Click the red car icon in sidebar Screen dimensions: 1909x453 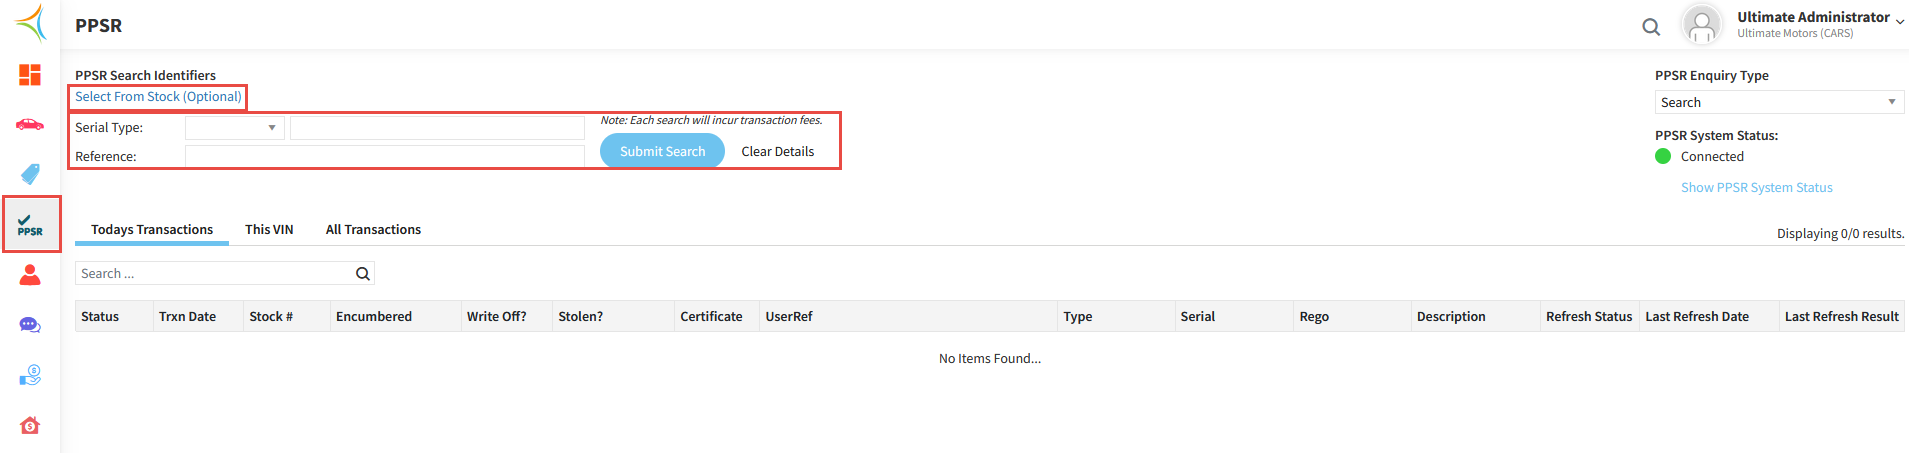pos(30,125)
